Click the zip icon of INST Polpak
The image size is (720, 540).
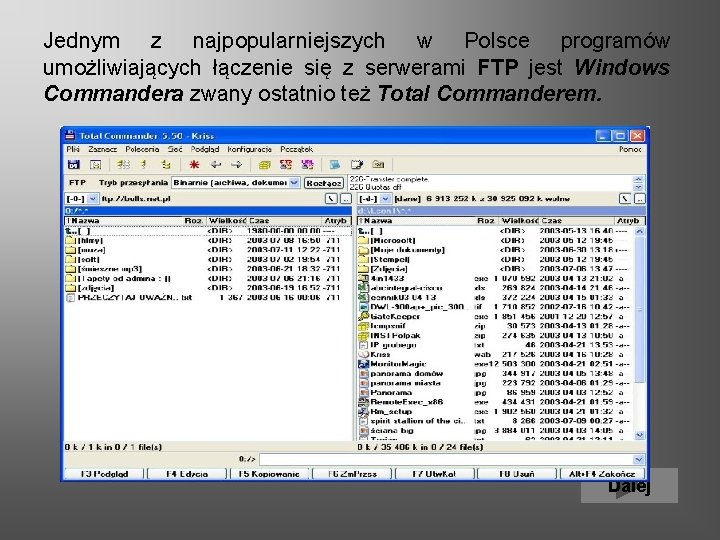point(363,335)
